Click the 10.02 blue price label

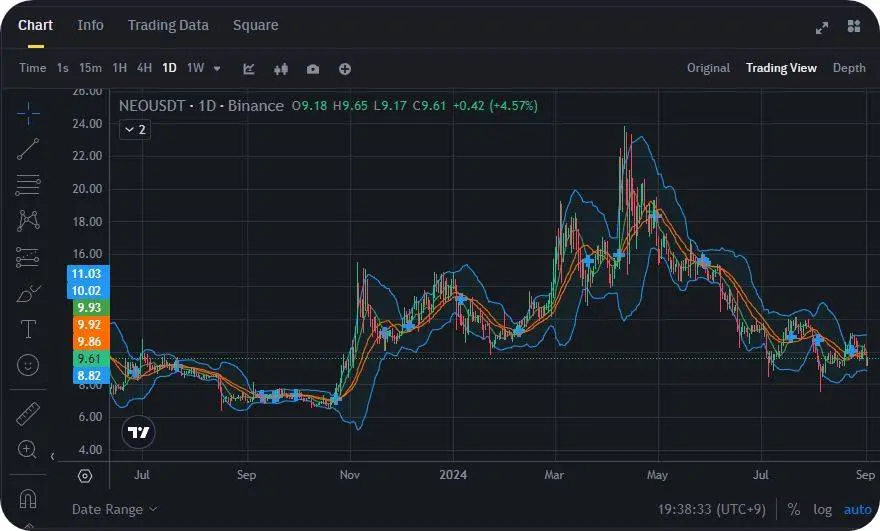(x=88, y=291)
